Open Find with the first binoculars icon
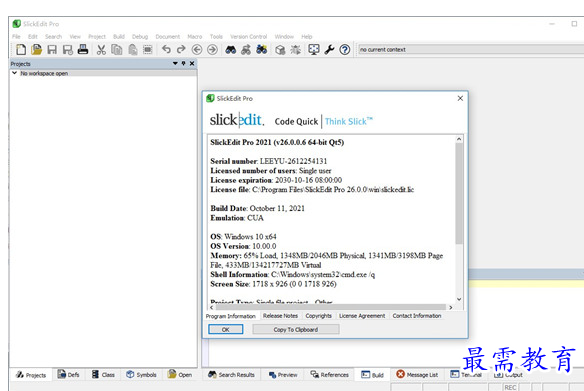 (231, 49)
